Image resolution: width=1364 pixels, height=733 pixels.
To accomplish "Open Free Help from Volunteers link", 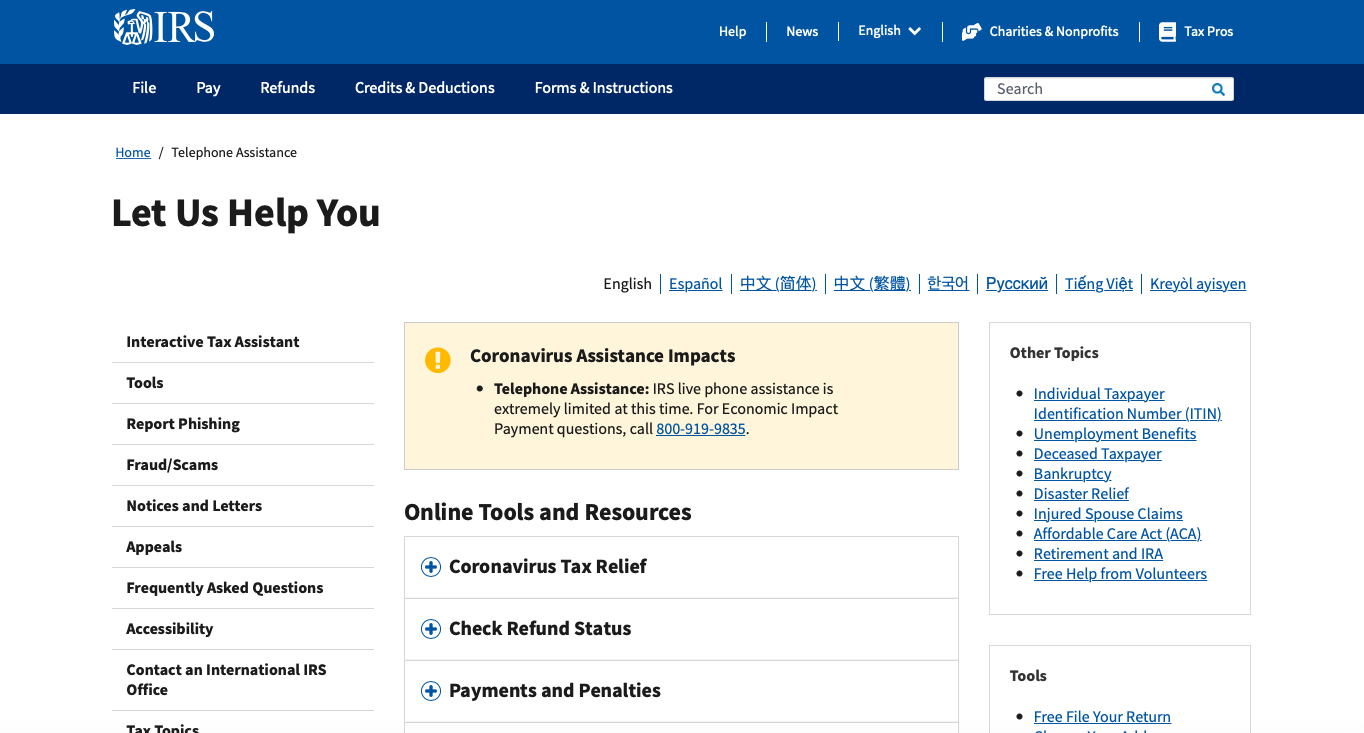I will (x=1120, y=574).
